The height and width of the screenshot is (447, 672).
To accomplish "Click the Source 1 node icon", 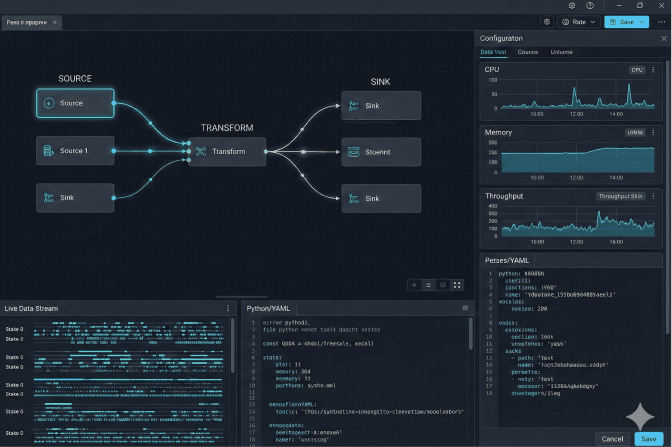I will coord(47,151).
